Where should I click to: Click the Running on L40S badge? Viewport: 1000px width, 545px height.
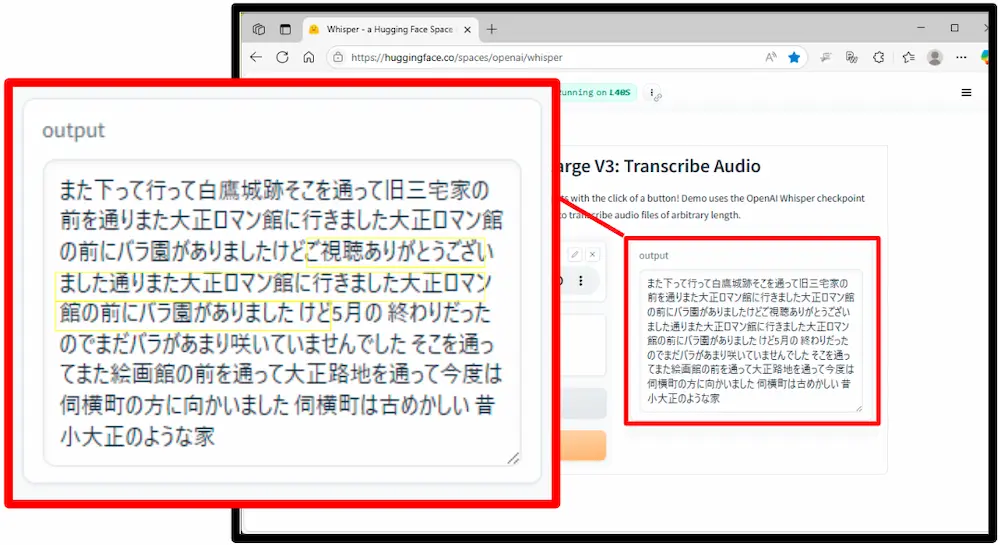point(597,92)
